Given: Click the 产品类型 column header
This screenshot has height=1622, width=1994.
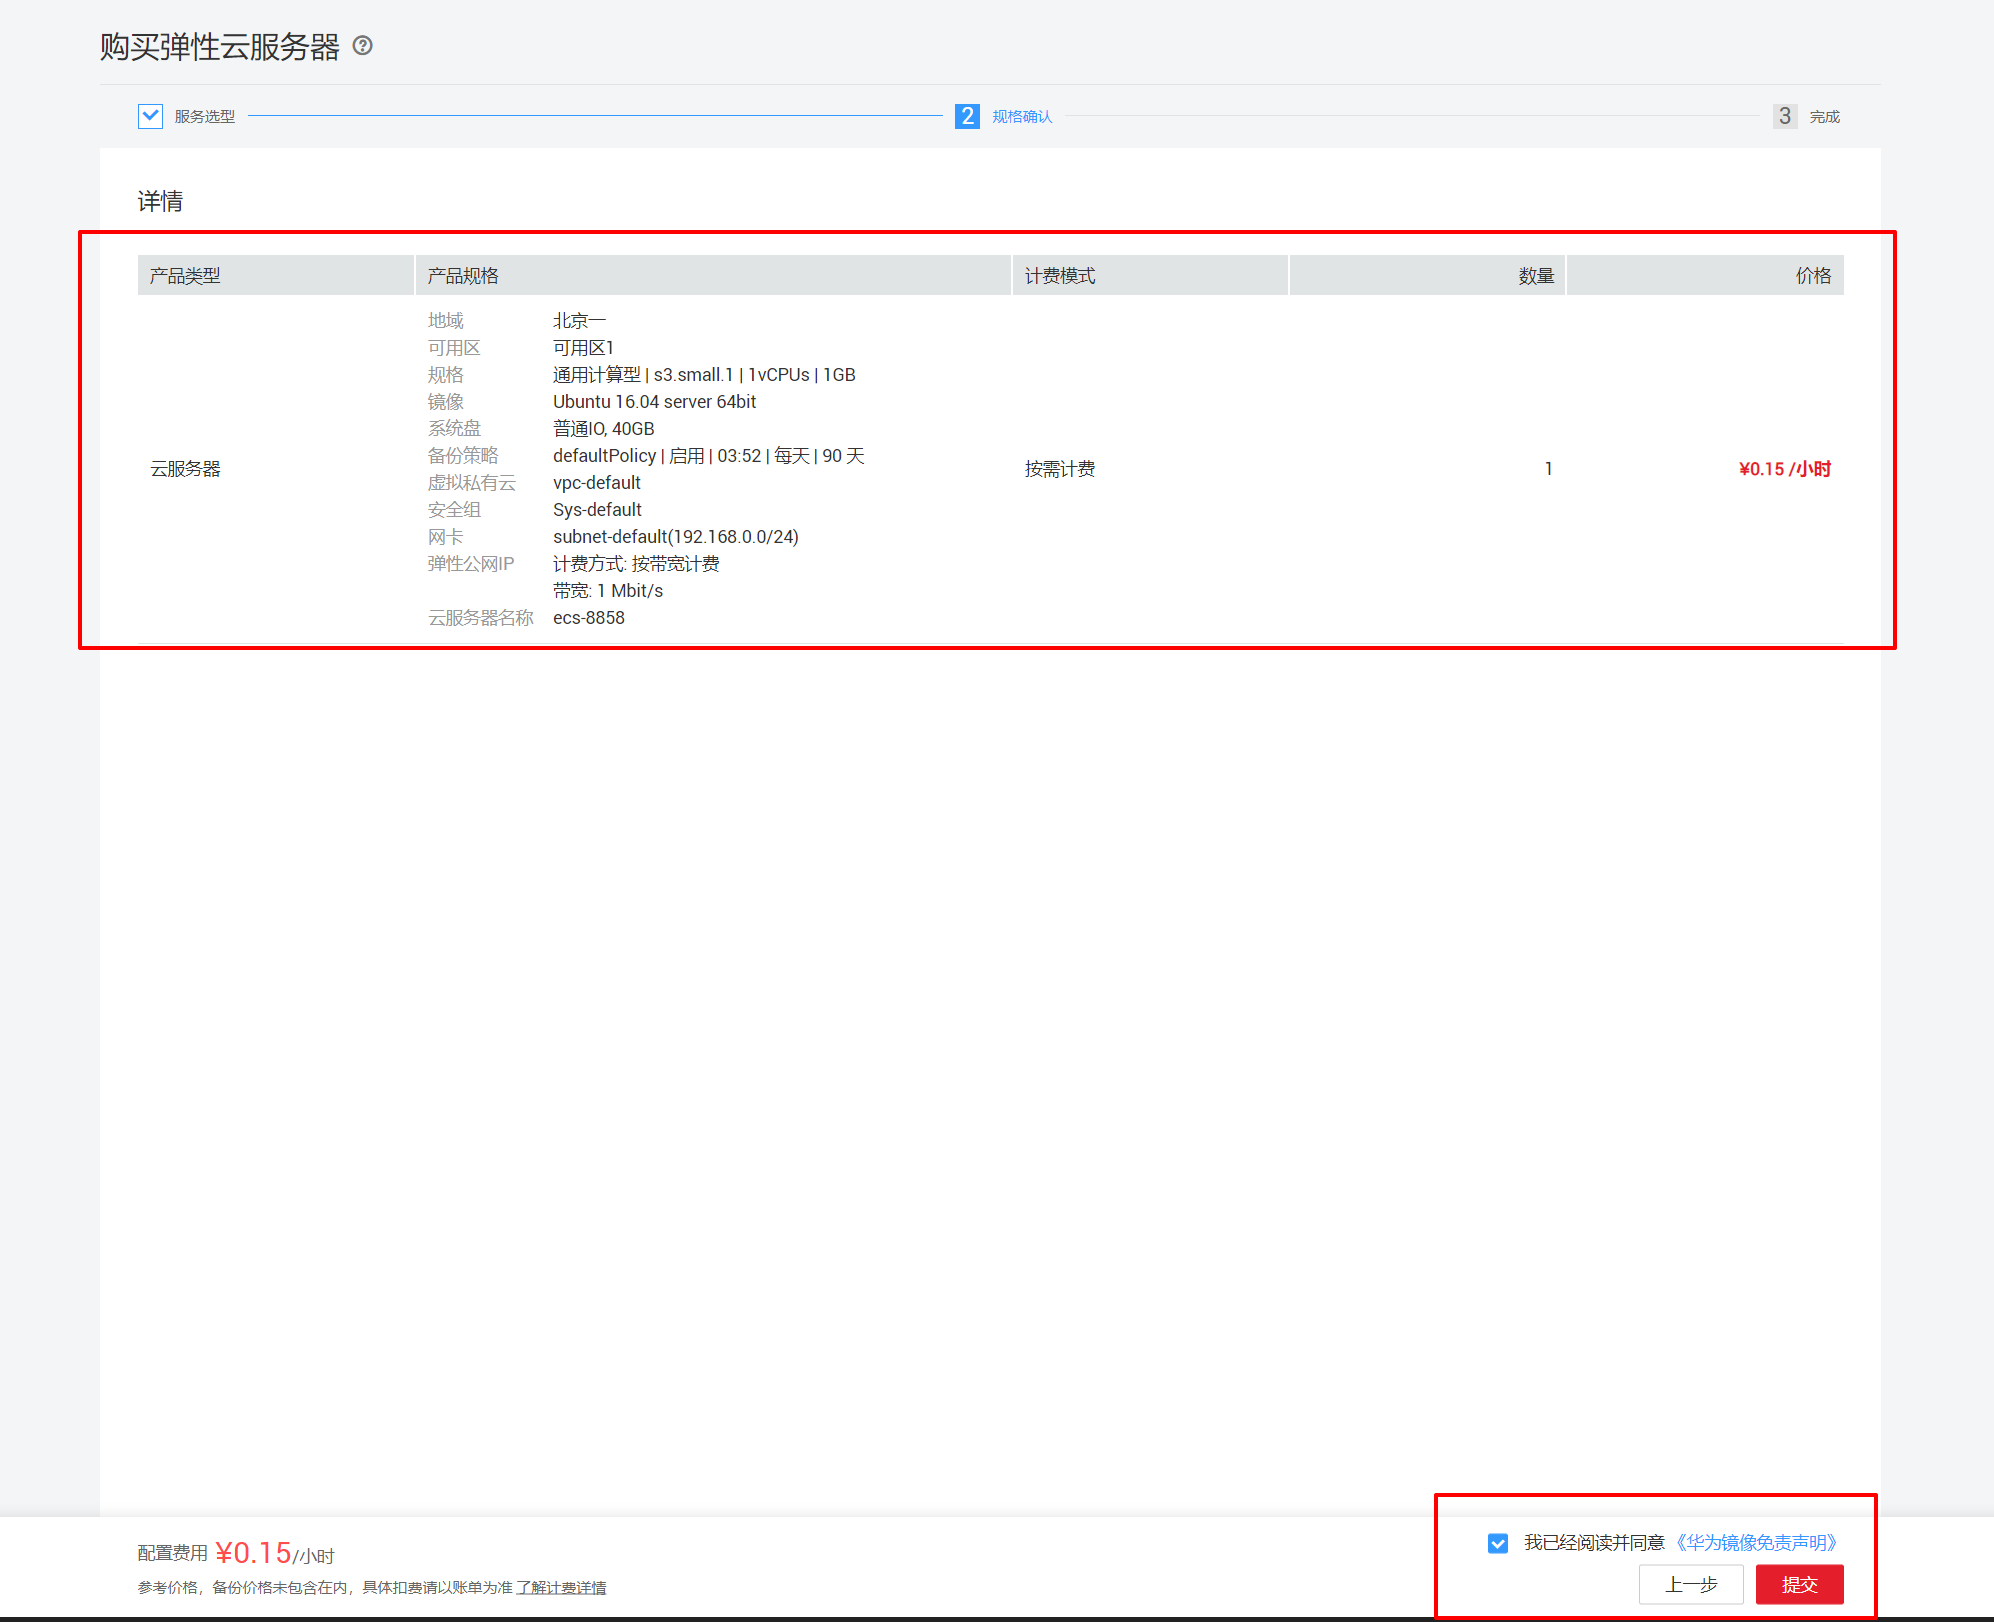Looking at the screenshot, I should [185, 276].
